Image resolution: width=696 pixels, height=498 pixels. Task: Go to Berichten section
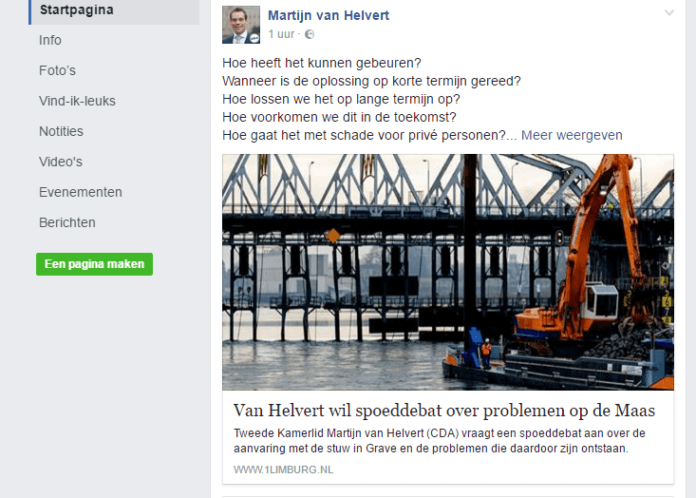(x=67, y=222)
